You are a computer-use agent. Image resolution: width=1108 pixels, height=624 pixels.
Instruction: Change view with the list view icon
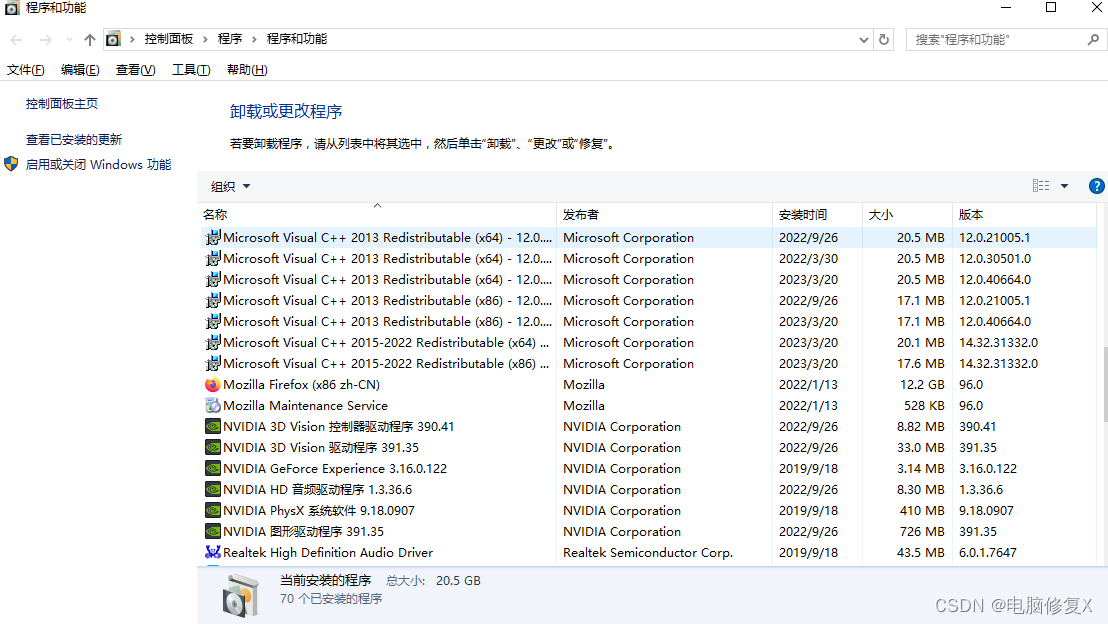pyautogui.click(x=1040, y=186)
